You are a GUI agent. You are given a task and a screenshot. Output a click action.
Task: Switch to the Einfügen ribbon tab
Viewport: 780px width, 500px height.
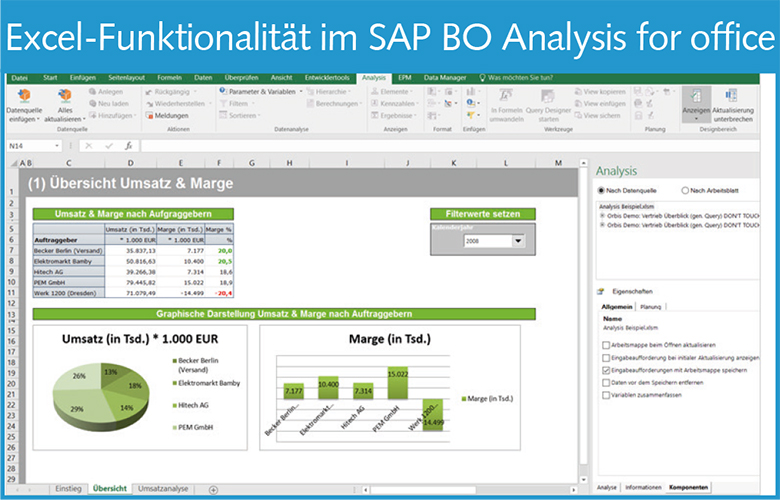pyautogui.click(x=83, y=78)
